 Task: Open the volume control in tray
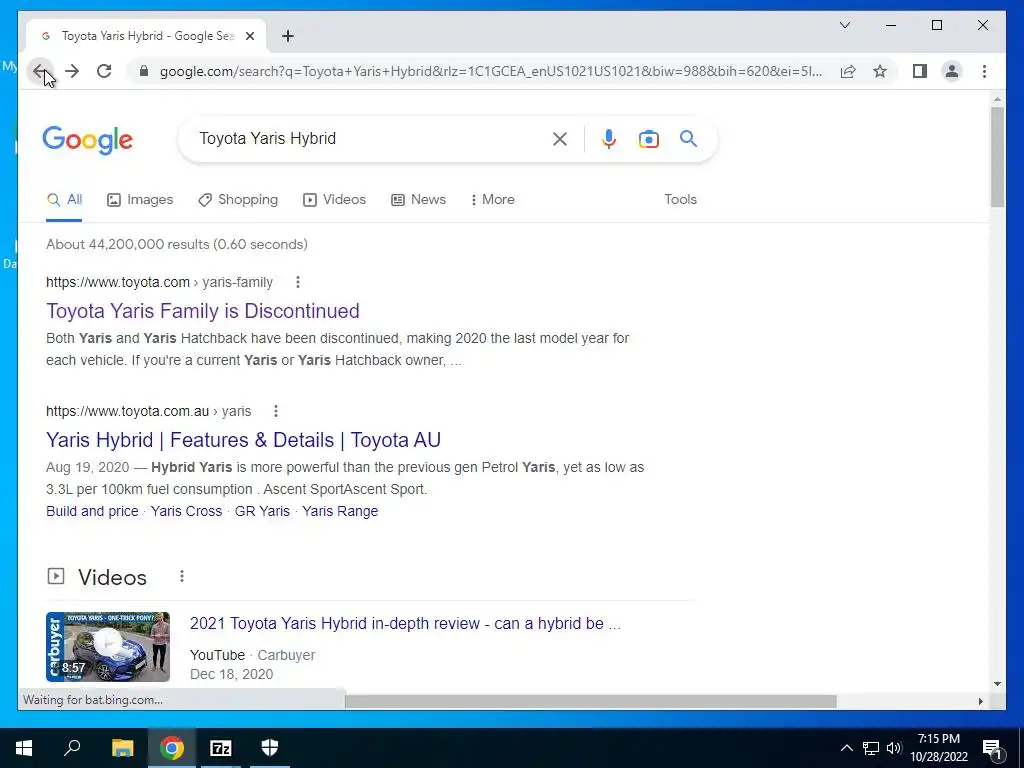pos(894,748)
